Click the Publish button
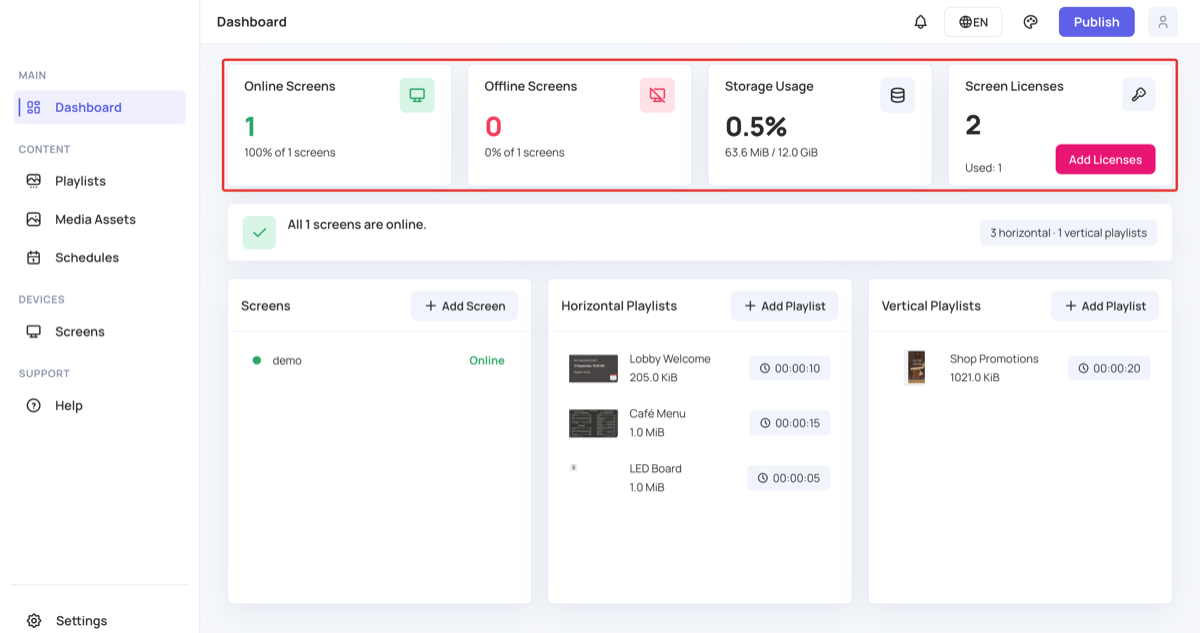This screenshot has height=633, width=1200. coord(1097,22)
